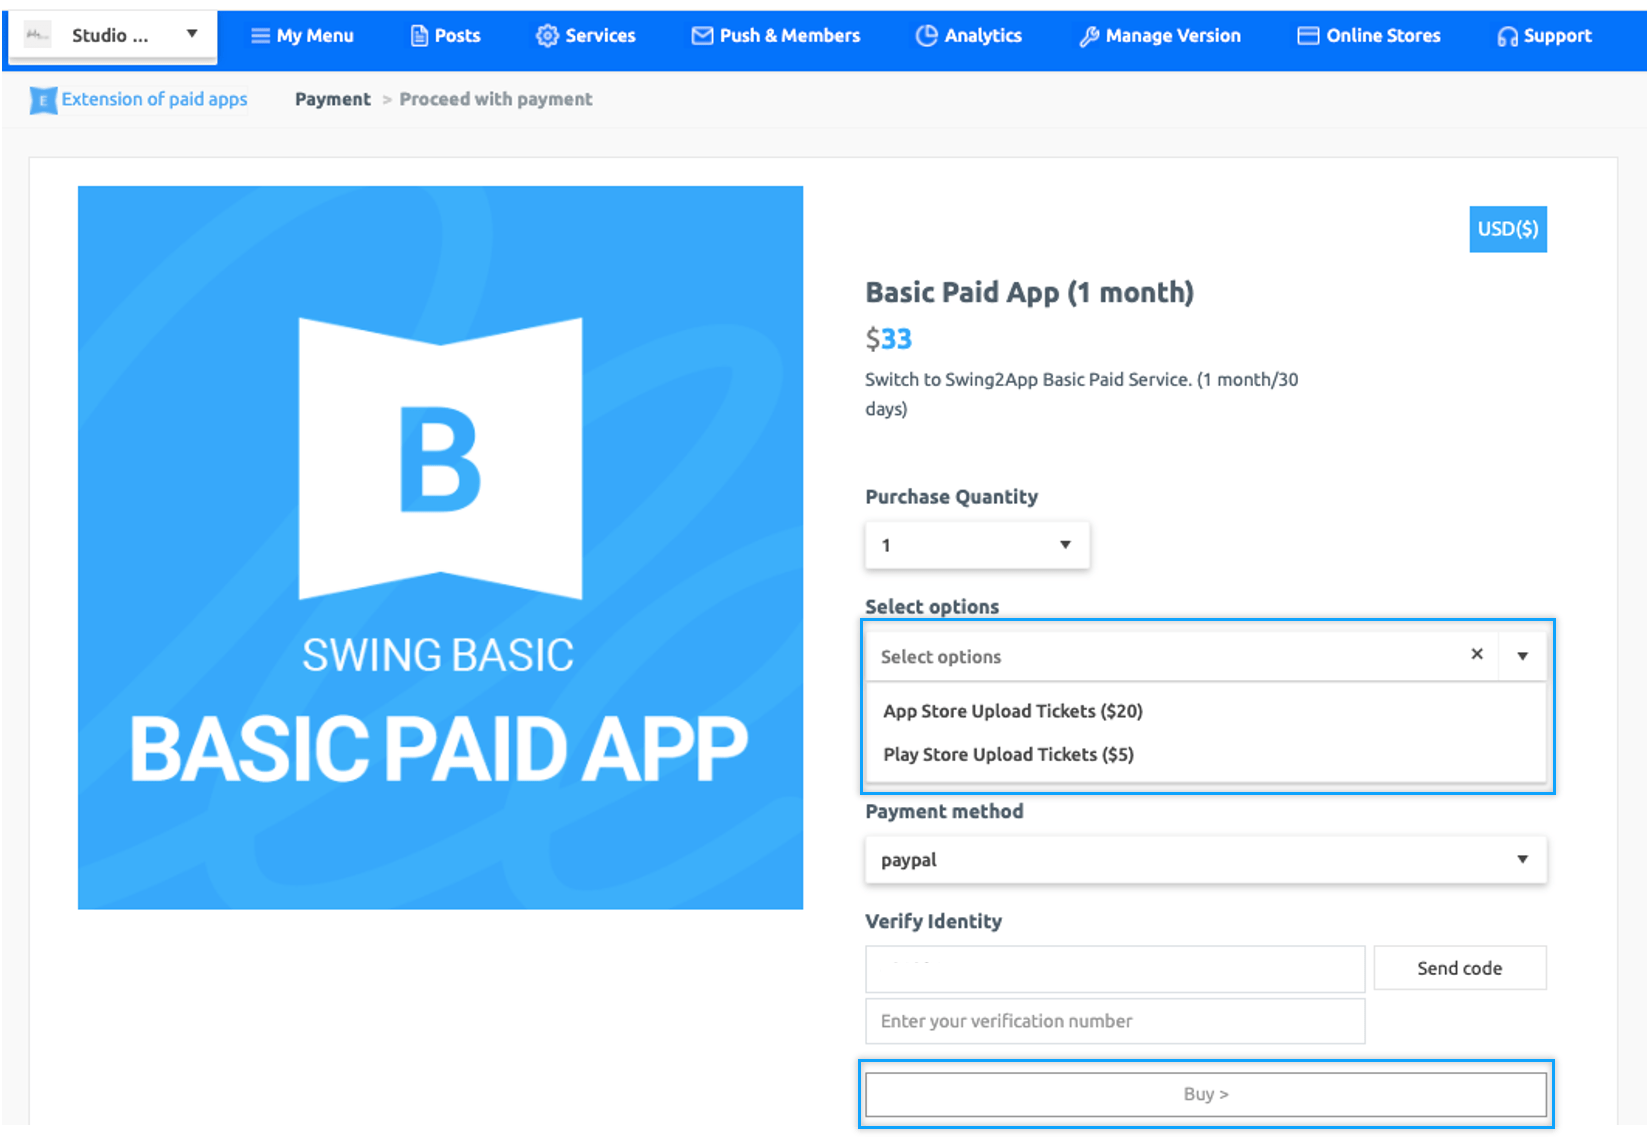Image resolution: width=1647 pixels, height=1139 pixels.
Task: Click the verification number input field
Action: [x=1115, y=1021]
